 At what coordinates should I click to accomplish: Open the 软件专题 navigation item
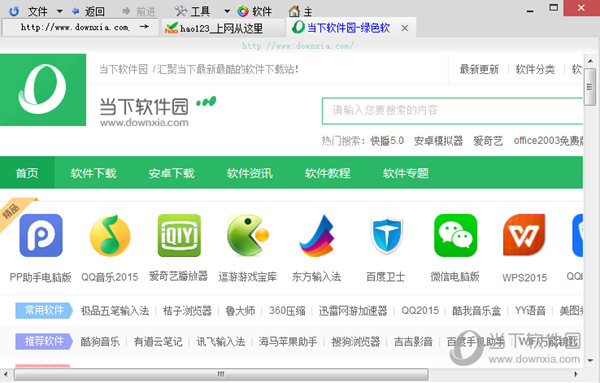[x=406, y=173]
